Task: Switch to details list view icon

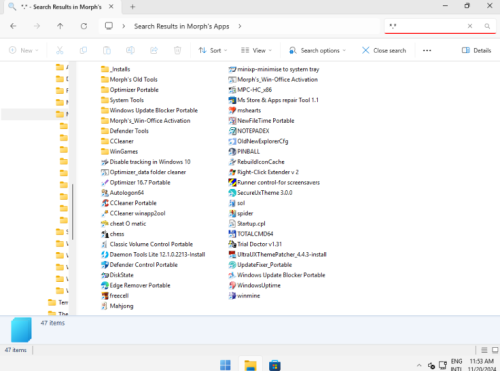Action: [484, 350]
